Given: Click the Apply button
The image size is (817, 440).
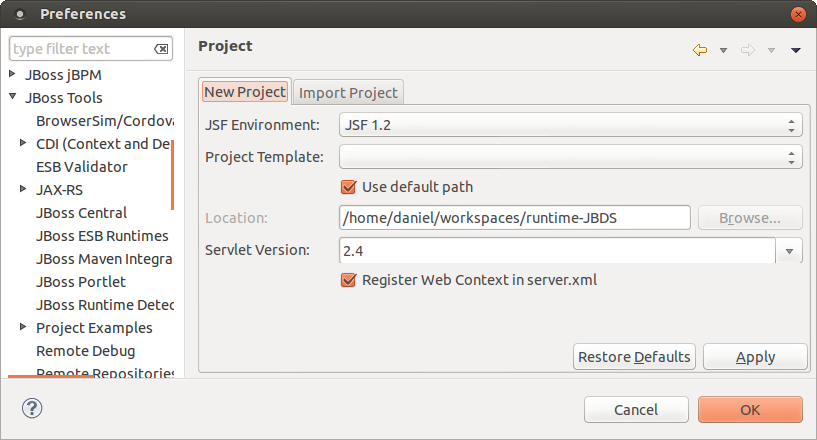Looking at the screenshot, I should pyautogui.click(x=754, y=357).
